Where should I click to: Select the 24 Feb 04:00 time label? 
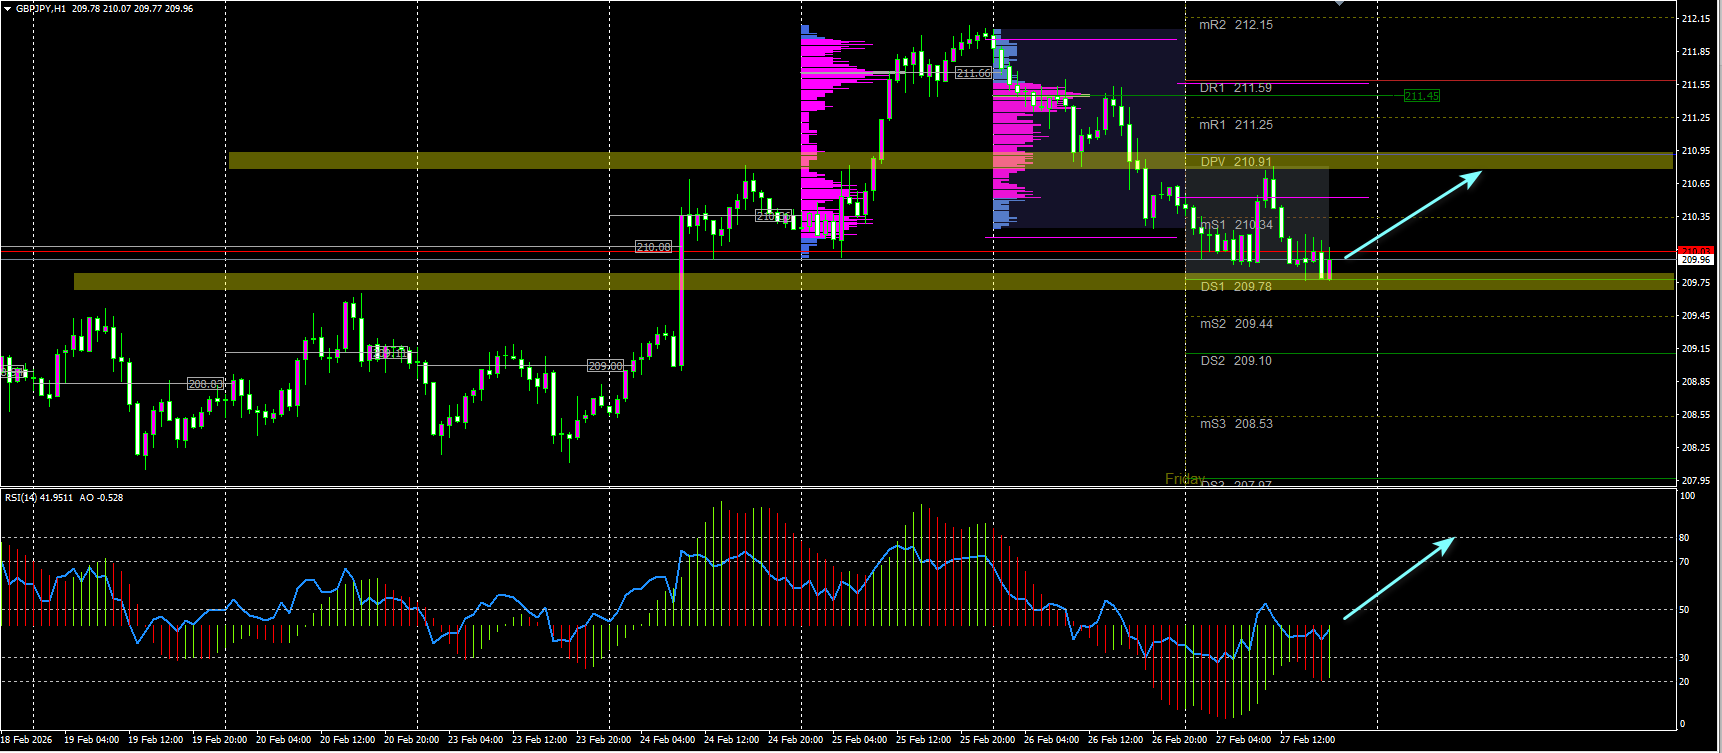(667, 740)
